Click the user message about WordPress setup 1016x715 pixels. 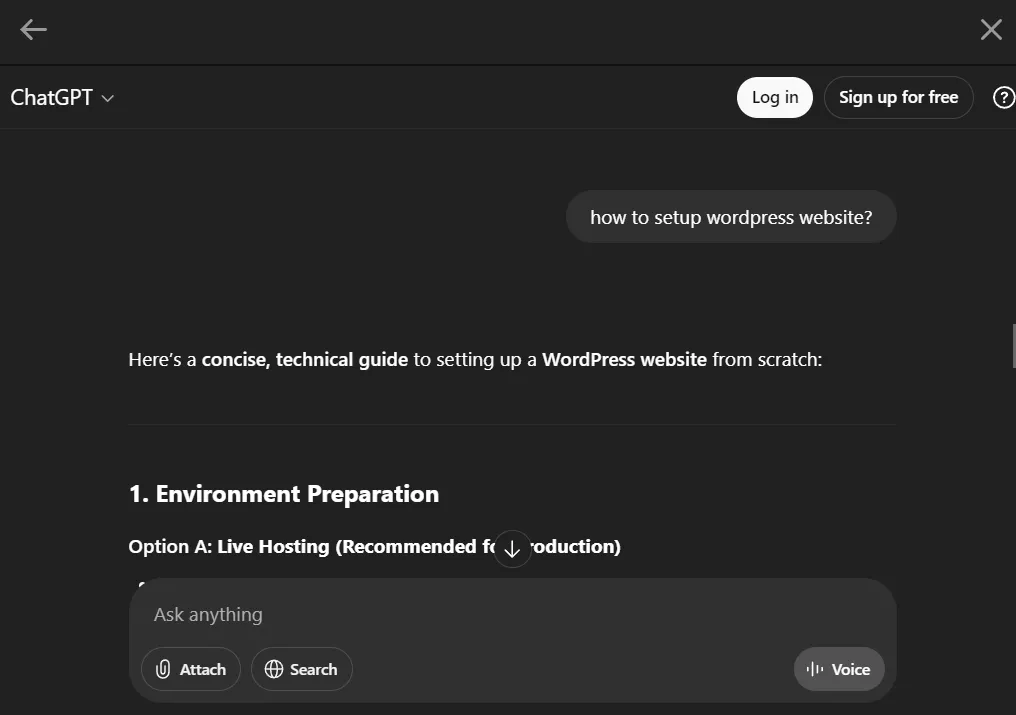(731, 217)
